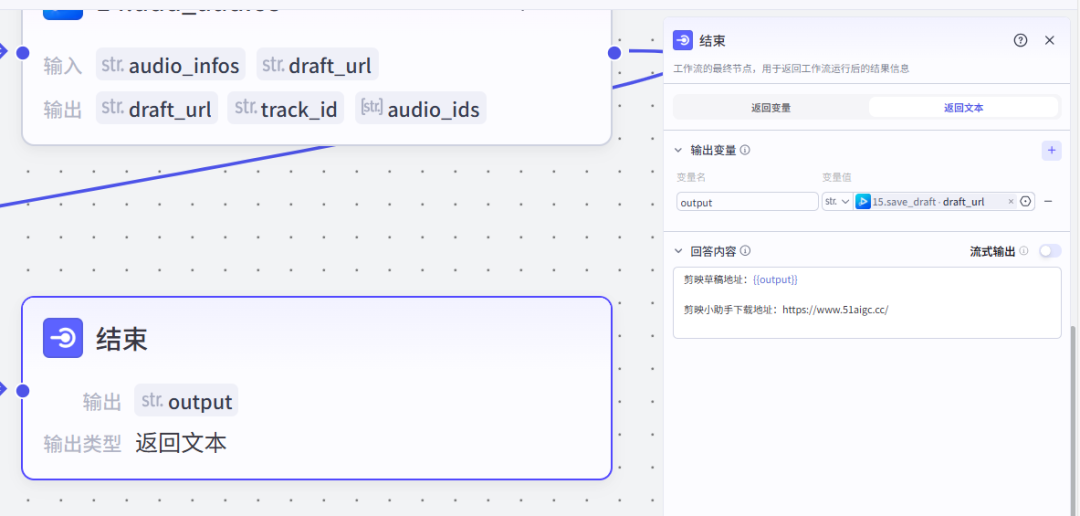Screen dimensions: 1080x516
Task: Click the 变量值 column label
Action: tap(836, 178)
